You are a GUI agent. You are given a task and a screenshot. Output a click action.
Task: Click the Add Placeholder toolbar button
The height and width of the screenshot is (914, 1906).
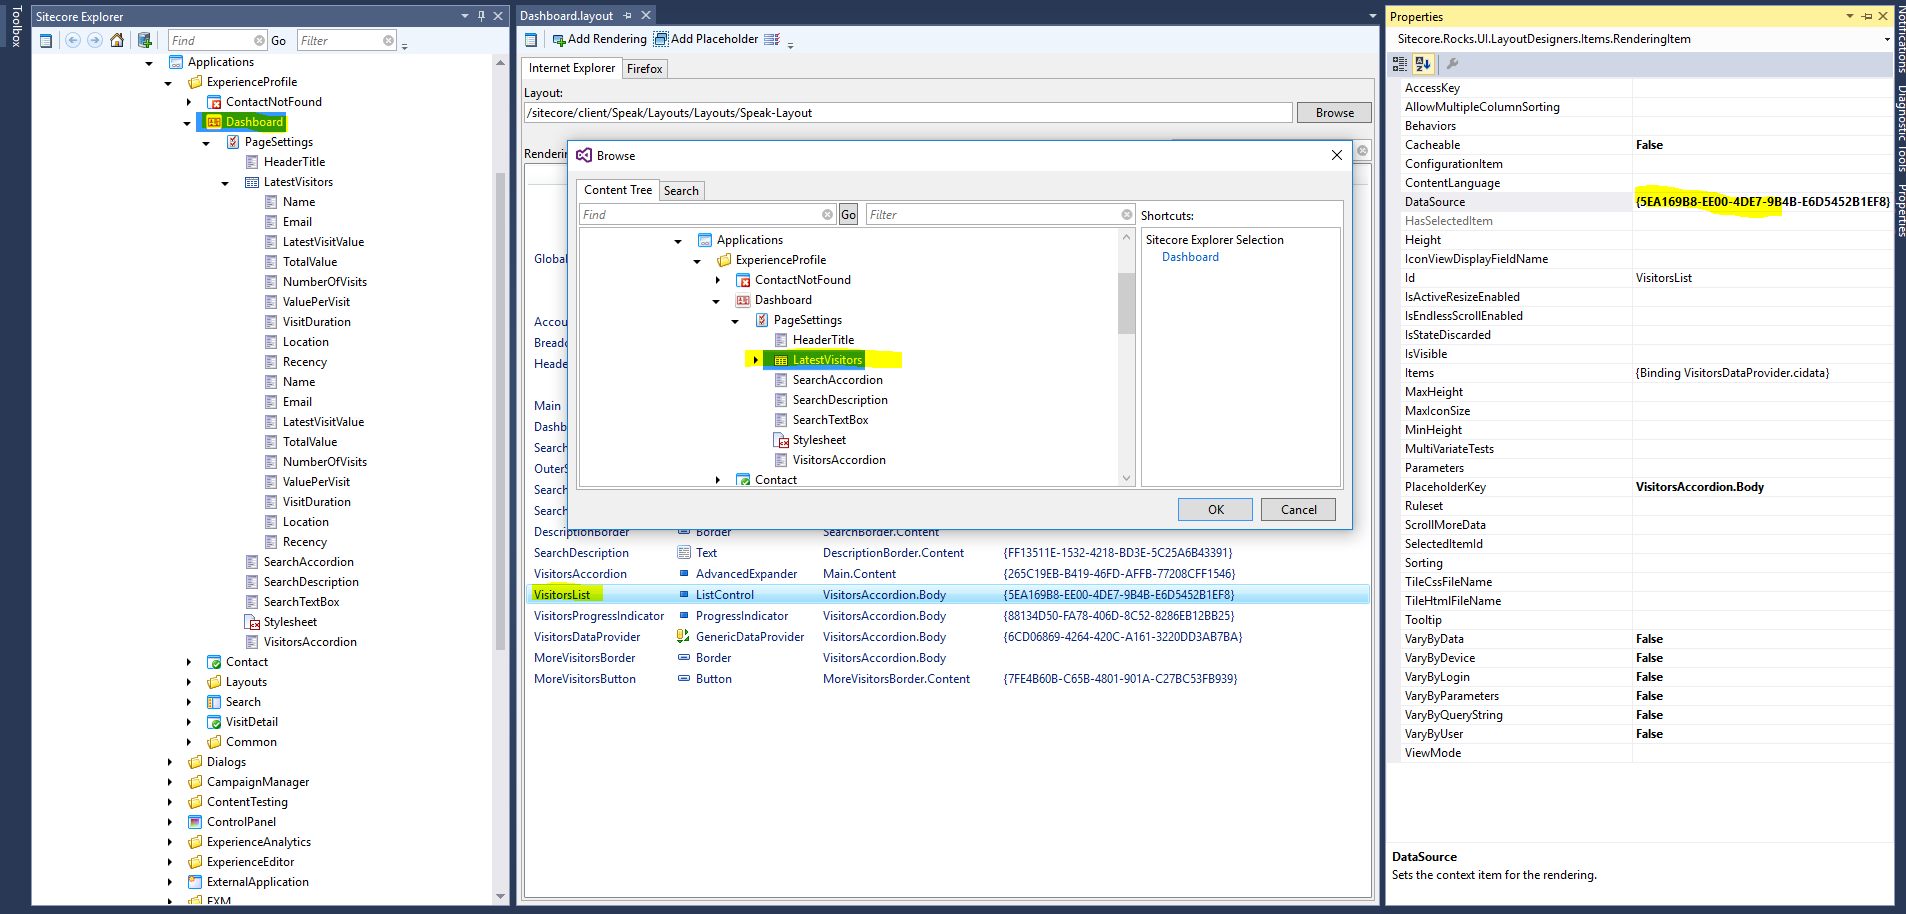(x=706, y=39)
